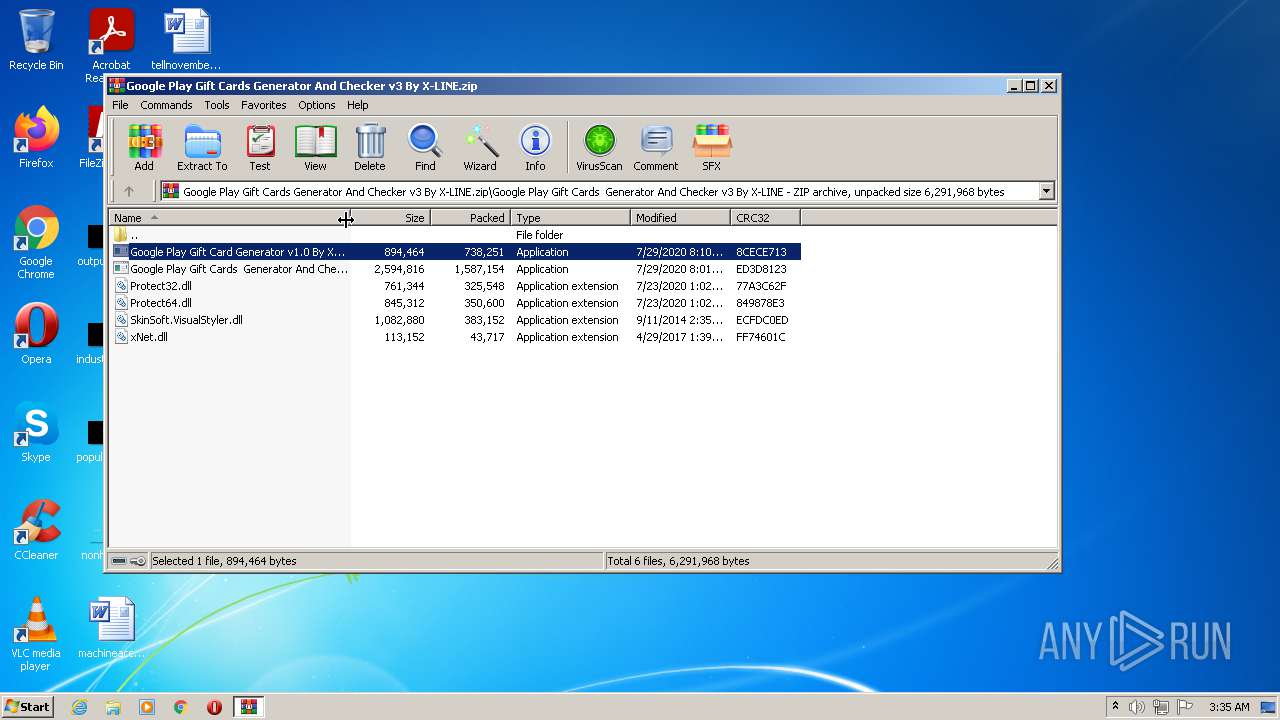Launch the Wizard tool
This screenshot has width=1280, height=720.
click(x=480, y=148)
